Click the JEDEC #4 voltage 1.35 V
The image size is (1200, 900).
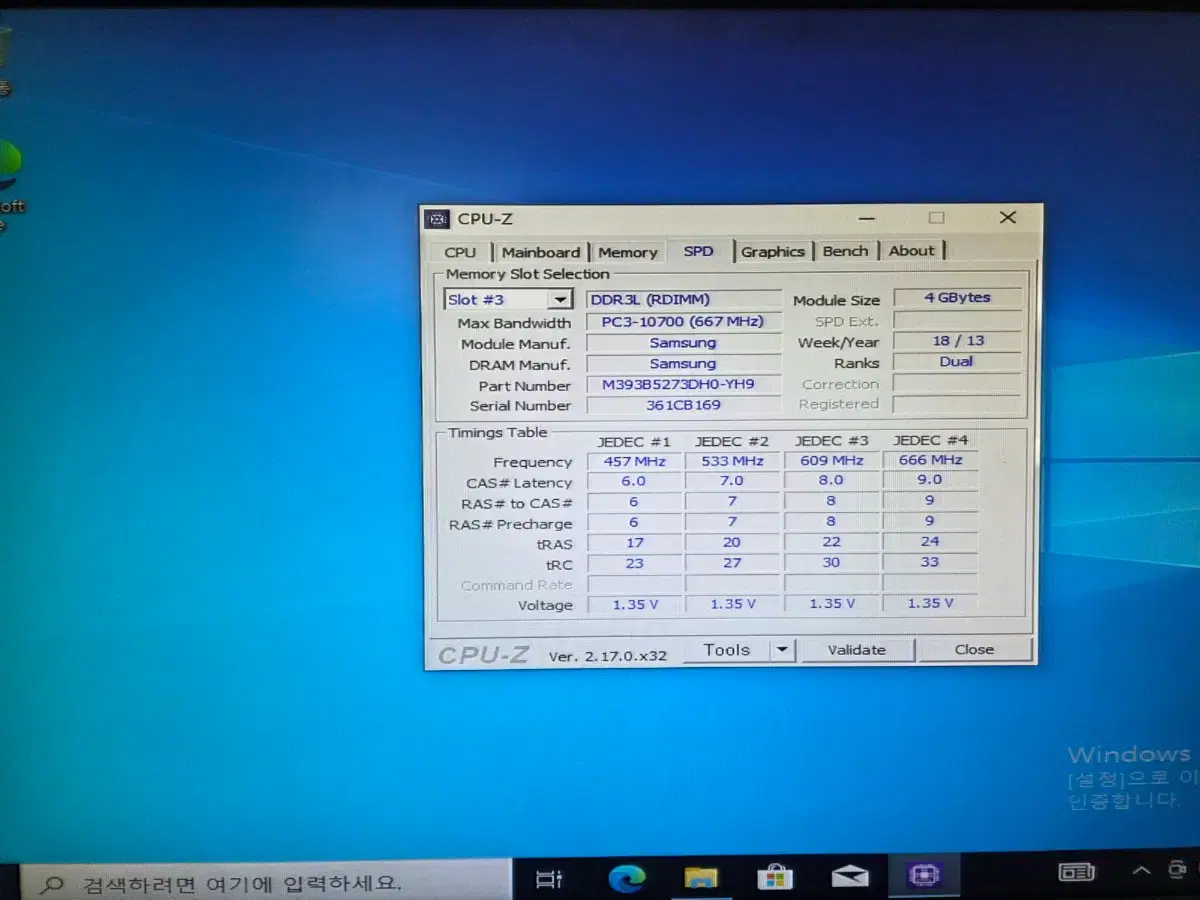[x=930, y=604]
